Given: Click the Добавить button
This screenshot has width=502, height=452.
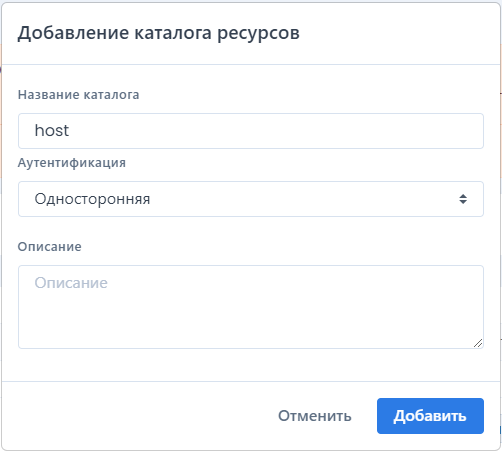Looking at the screenshot, I should point(430,416).
